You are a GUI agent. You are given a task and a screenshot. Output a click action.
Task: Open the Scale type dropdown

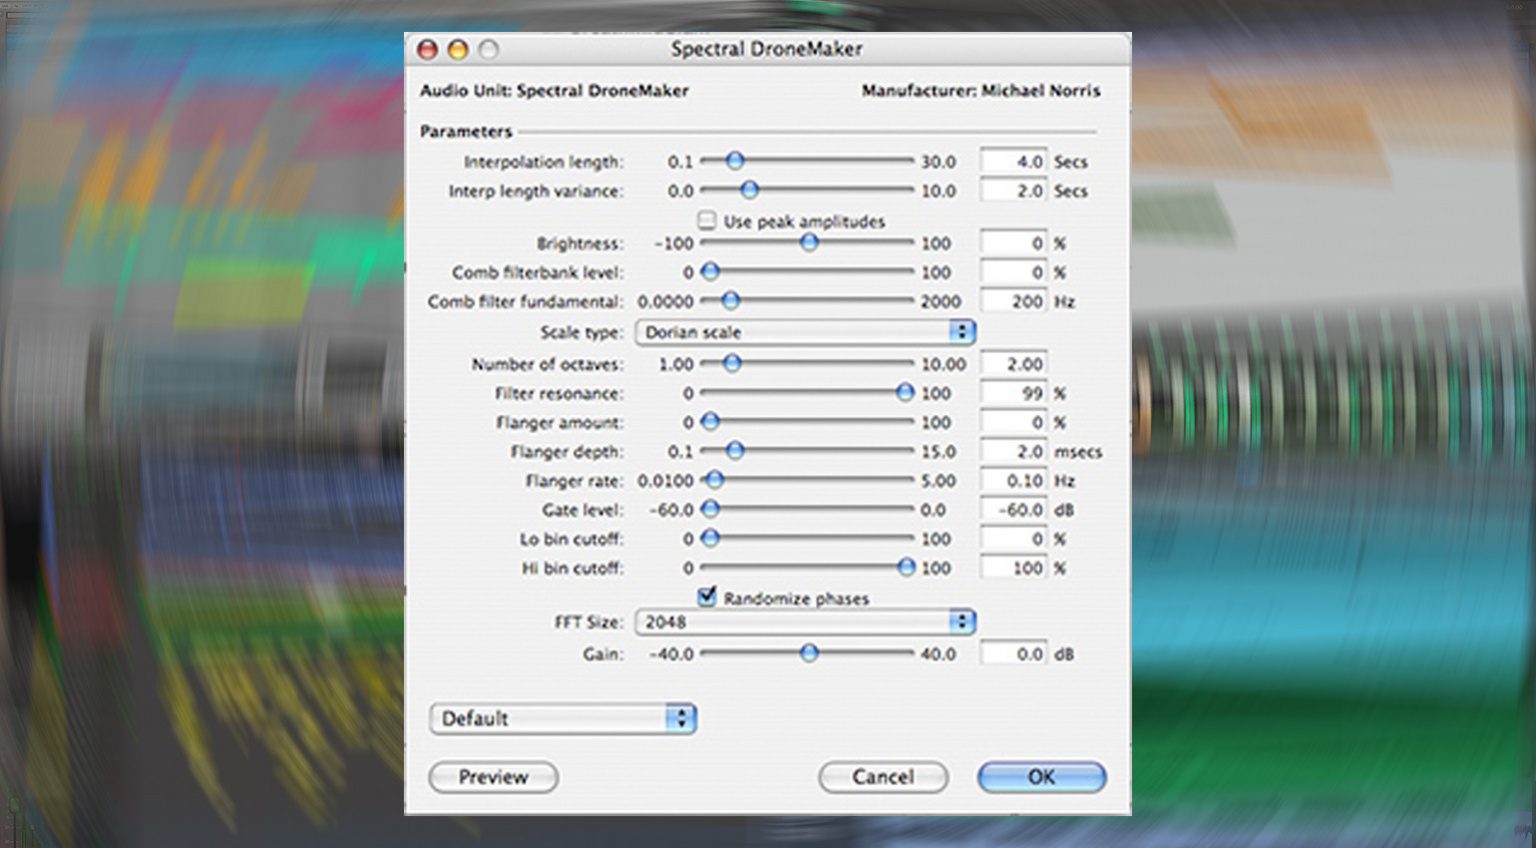(x=805, y=332)
